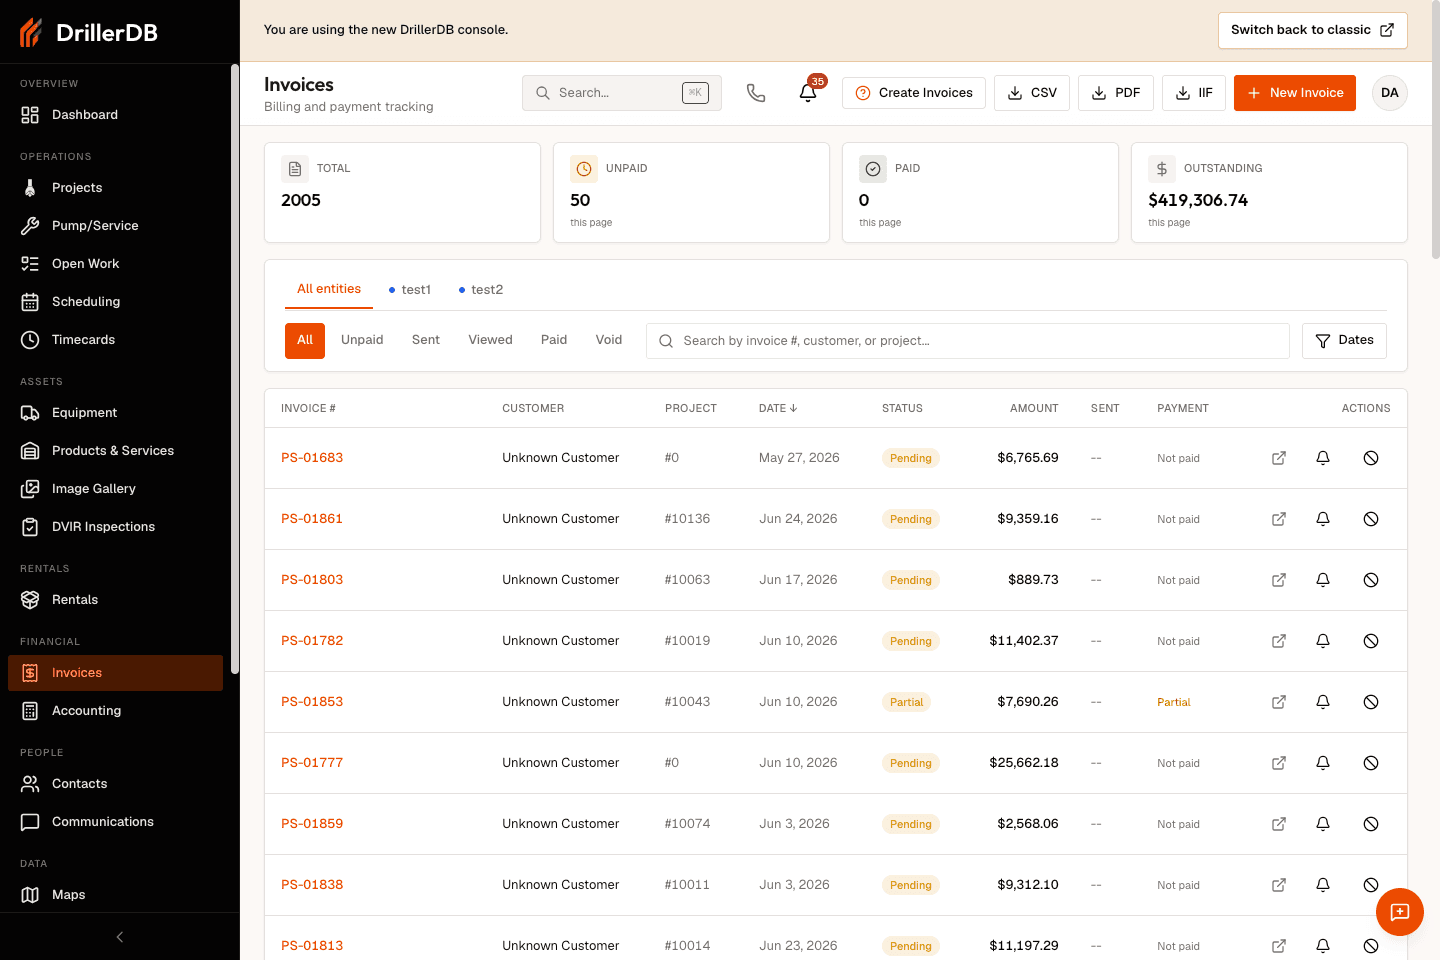Sort by Date column header
The image size is (1440, 960).
[x=778, y=408]
